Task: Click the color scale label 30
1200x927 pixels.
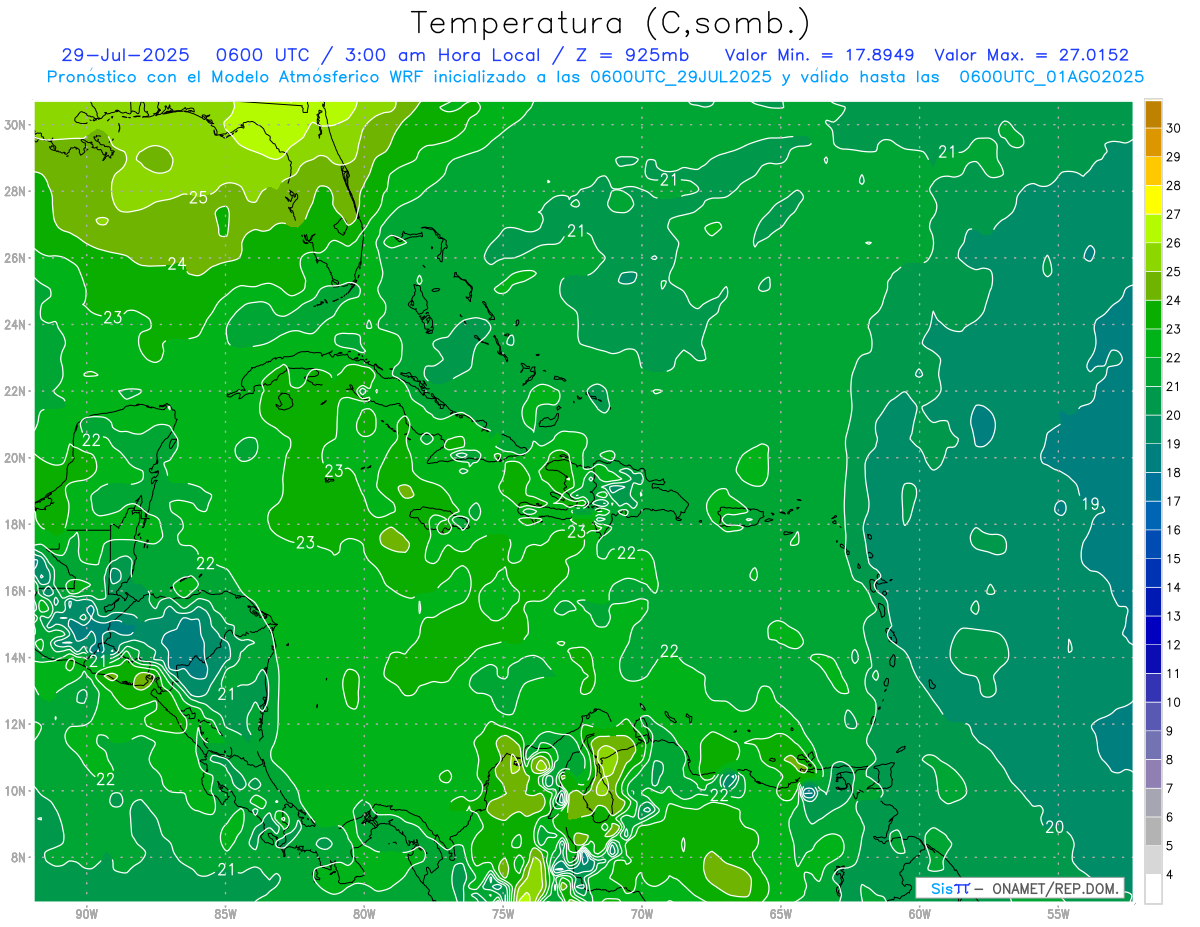Action: pyautogui.click(x=1174, y=128)
